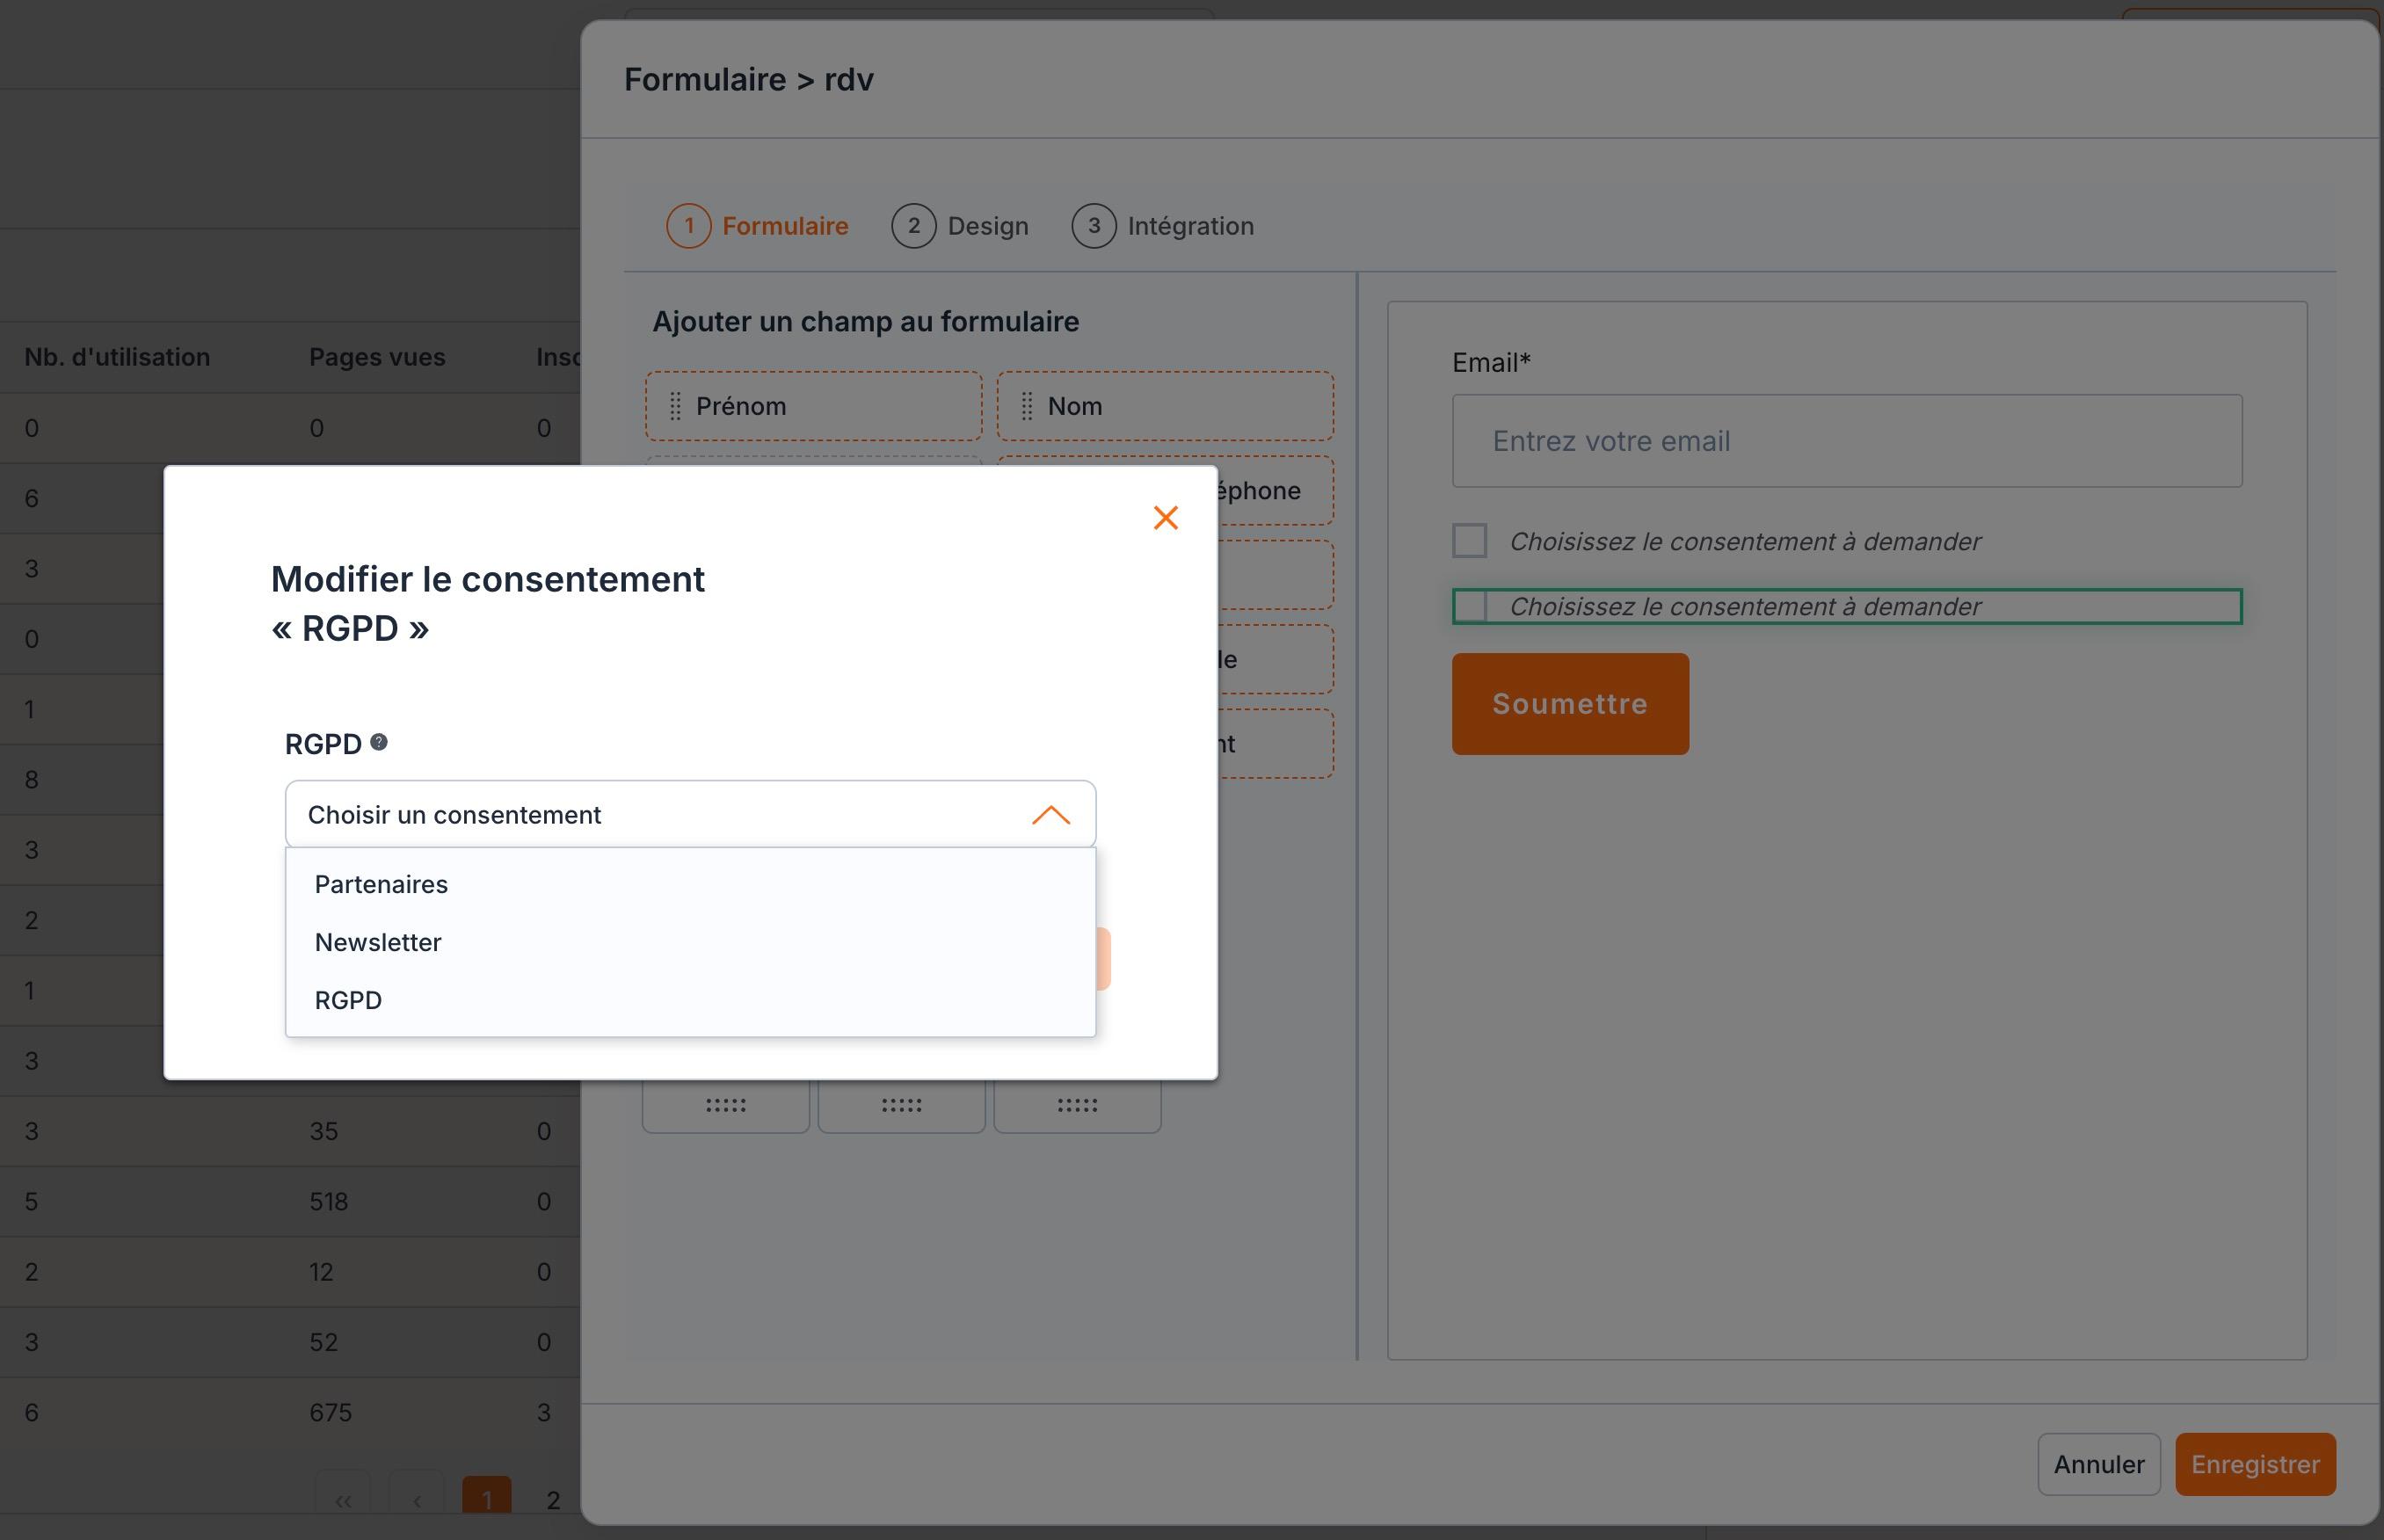Save the form with Enregistrer
This screenshot has height=1540, width=2384.
coord(2255,1464)
